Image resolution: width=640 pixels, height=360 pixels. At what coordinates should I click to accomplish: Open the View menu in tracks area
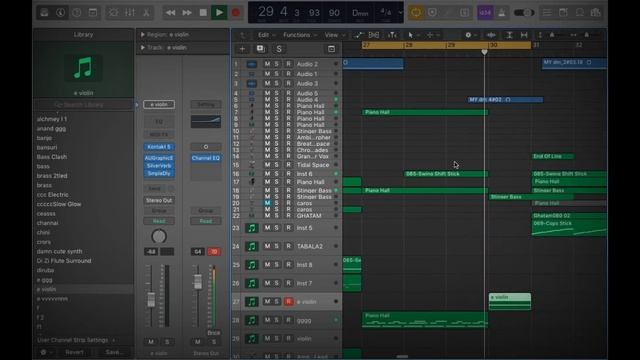click(334, 35)
